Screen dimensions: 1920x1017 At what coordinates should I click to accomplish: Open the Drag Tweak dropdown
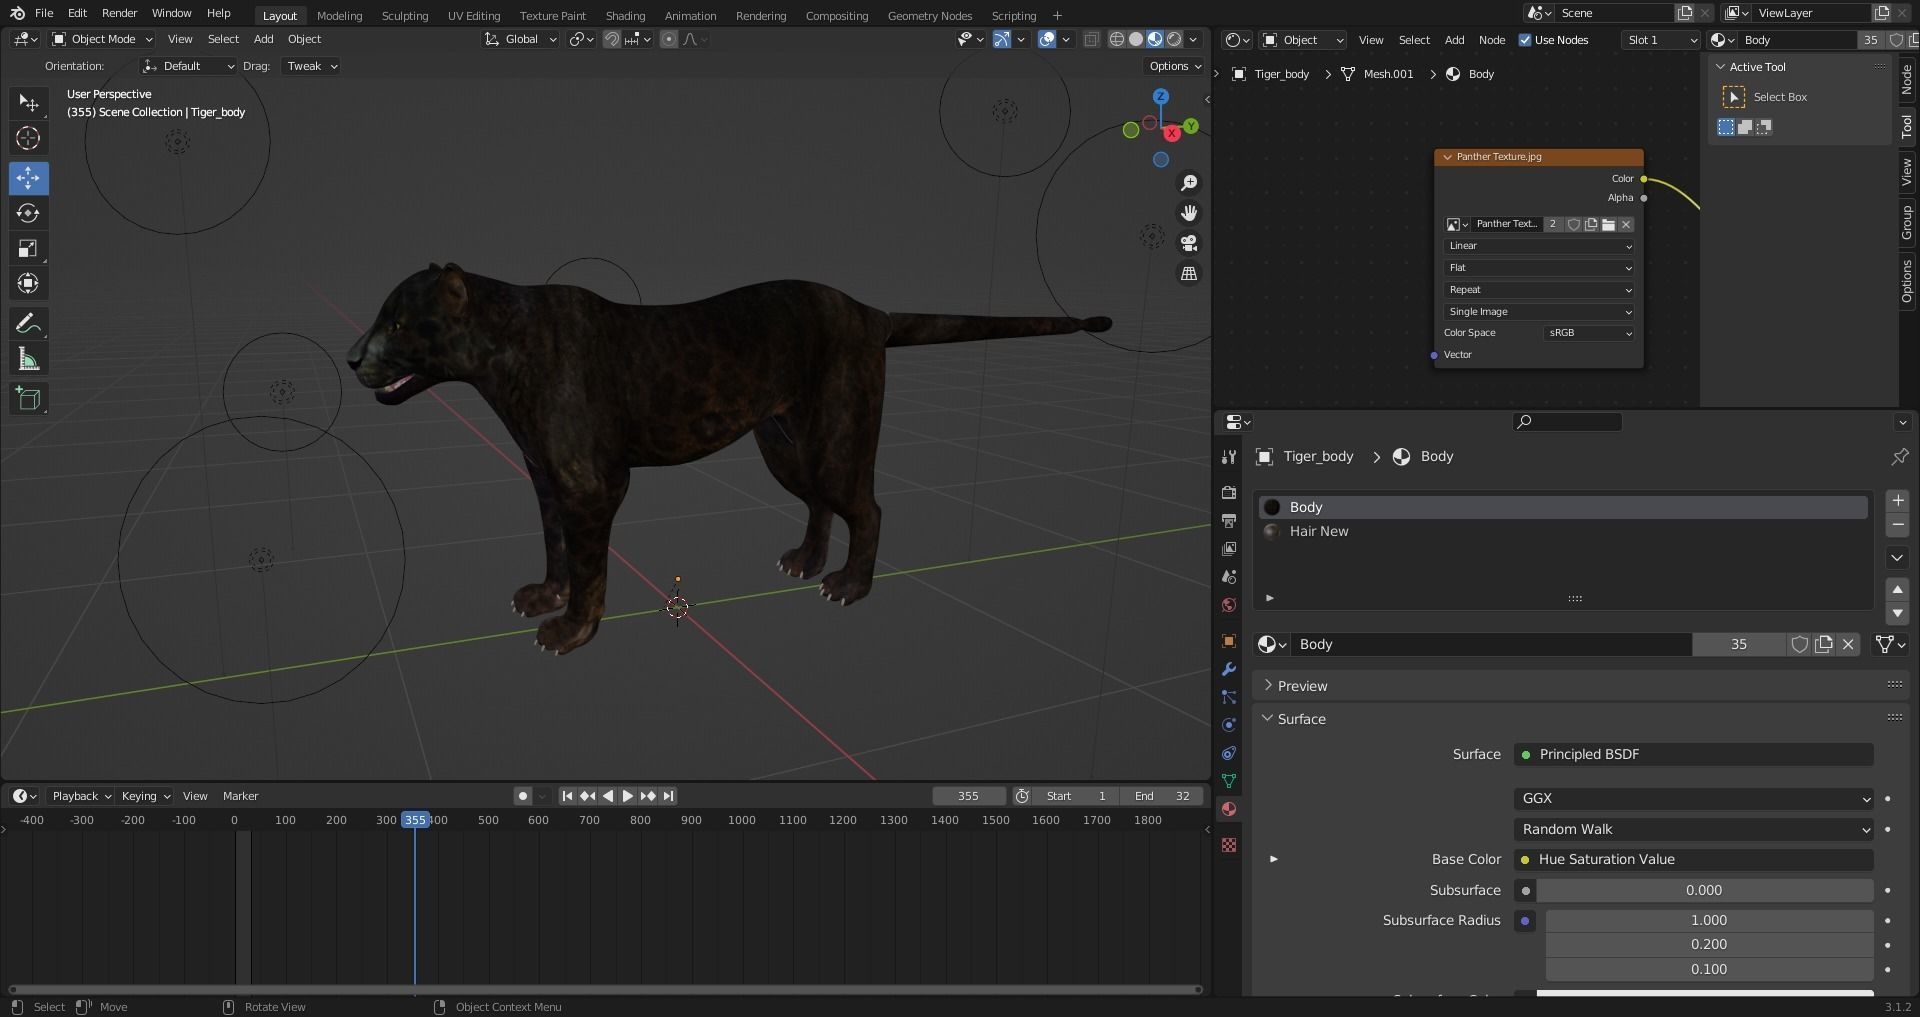pos(311,66)
